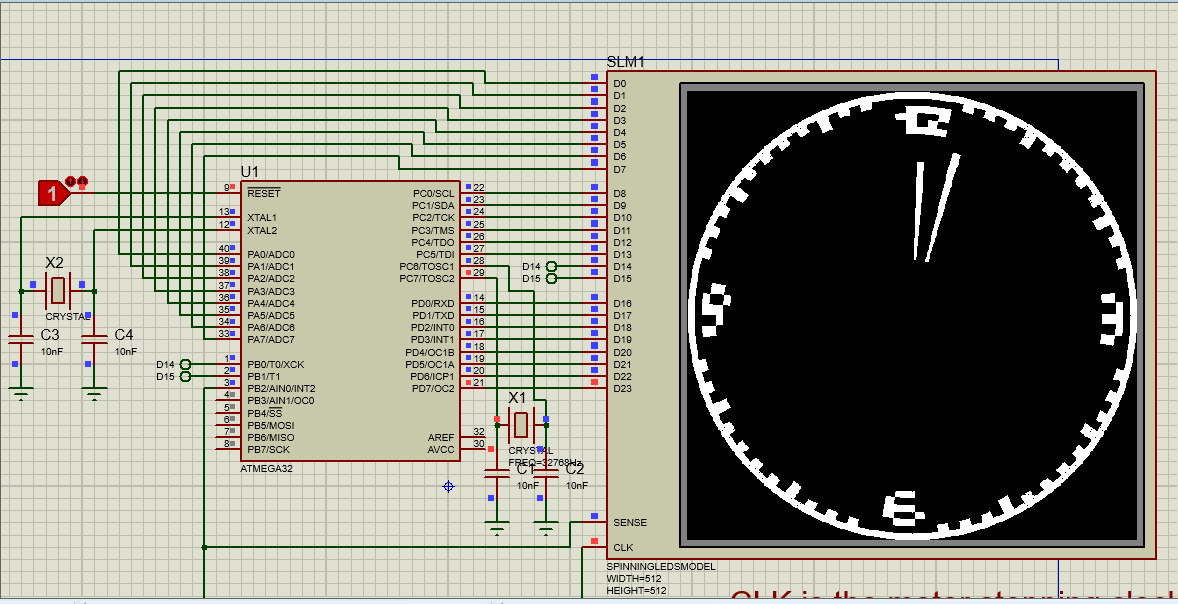
Task: Click the AVCC pin label
Action: pos(441,449)
